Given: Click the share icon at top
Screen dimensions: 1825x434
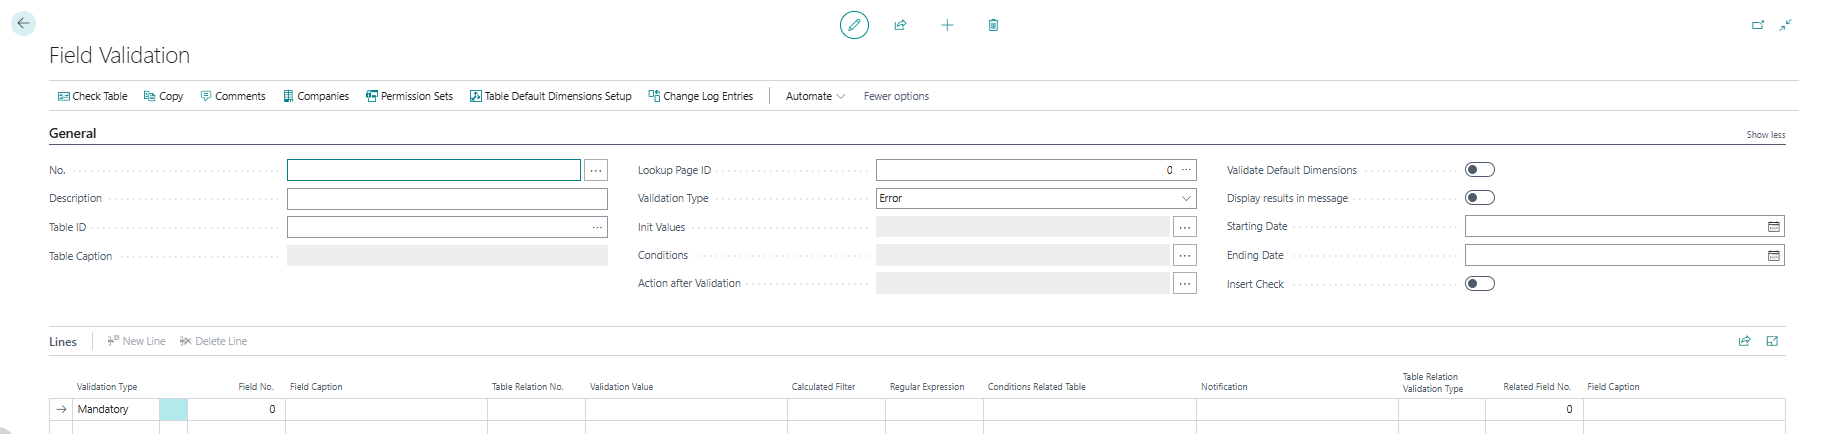Looking at the screenshot, I should point(900,25).
